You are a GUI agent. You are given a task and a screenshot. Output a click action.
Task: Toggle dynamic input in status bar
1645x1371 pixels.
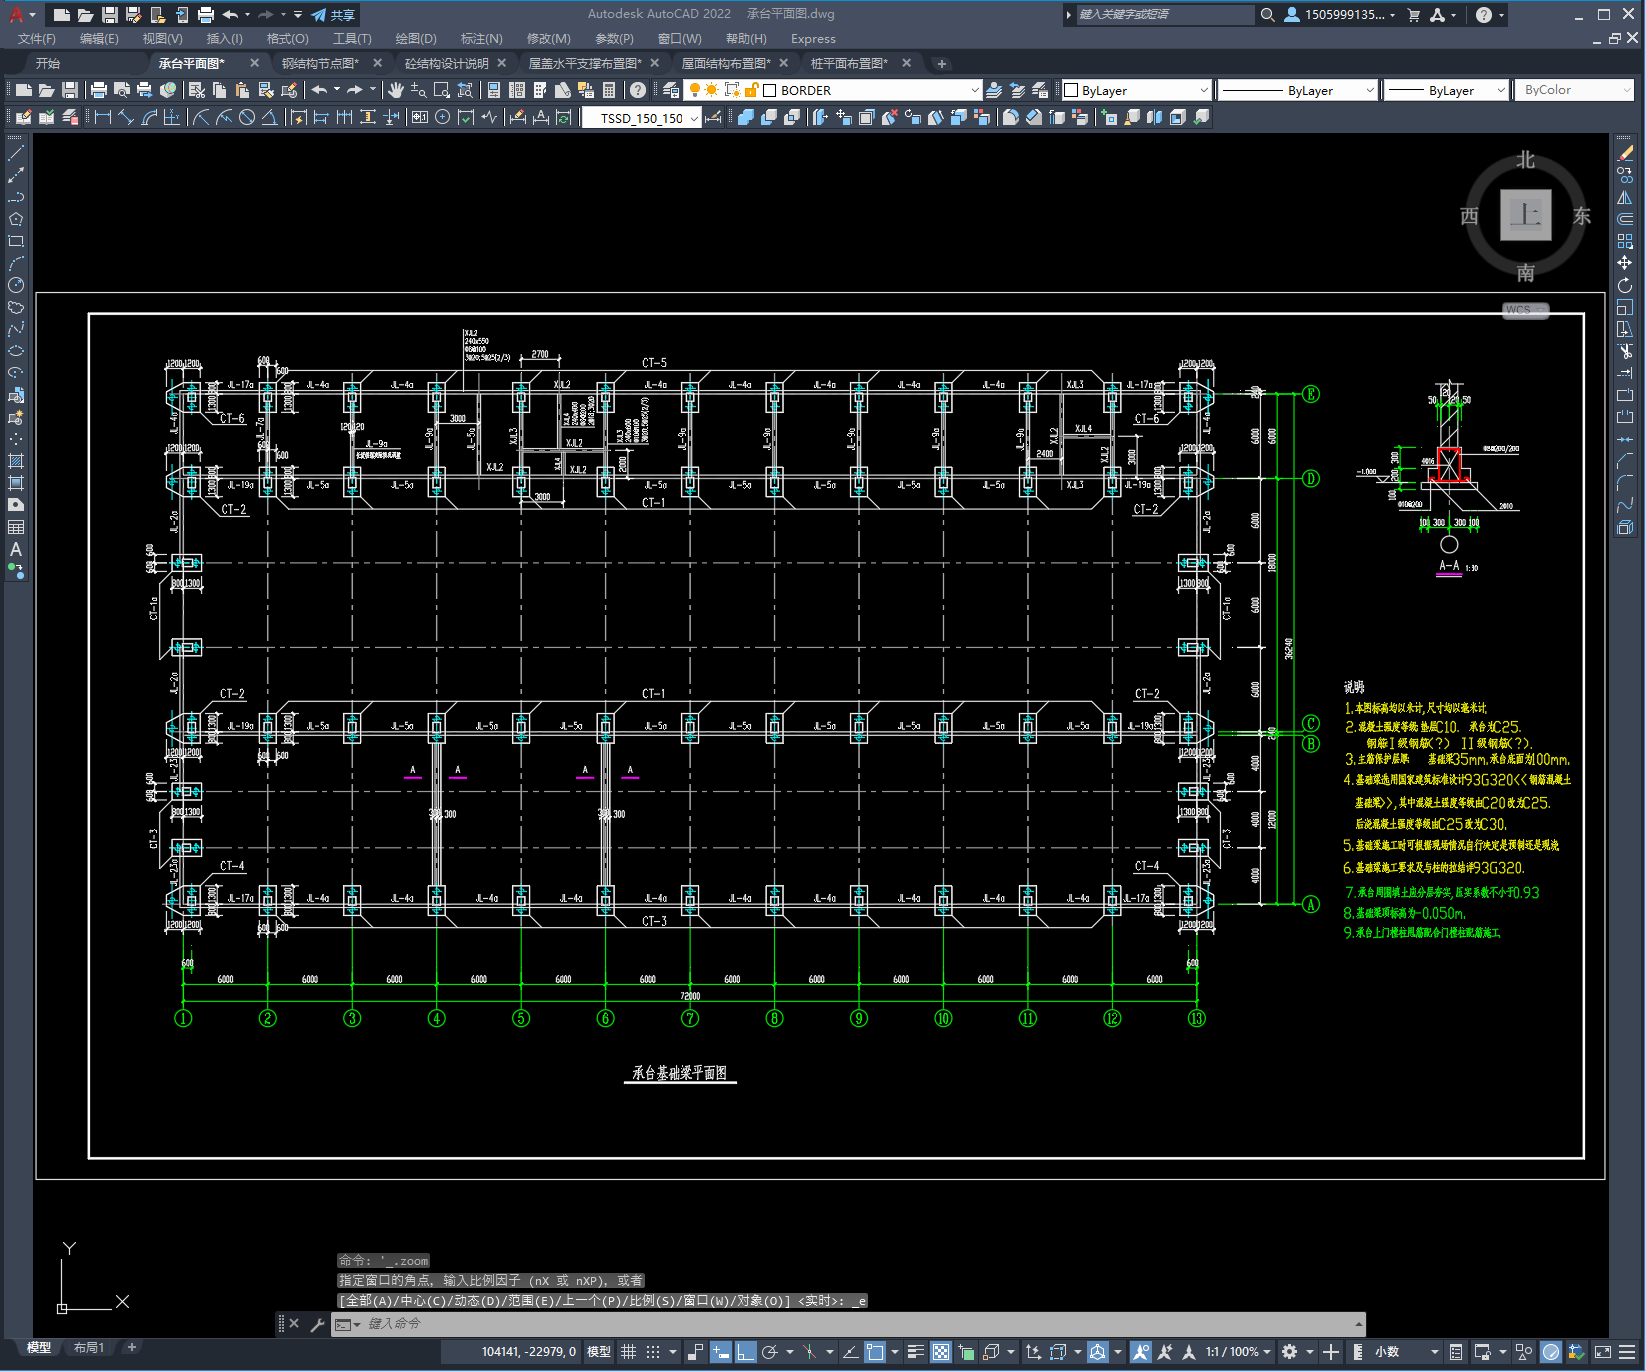(720, 1352)
